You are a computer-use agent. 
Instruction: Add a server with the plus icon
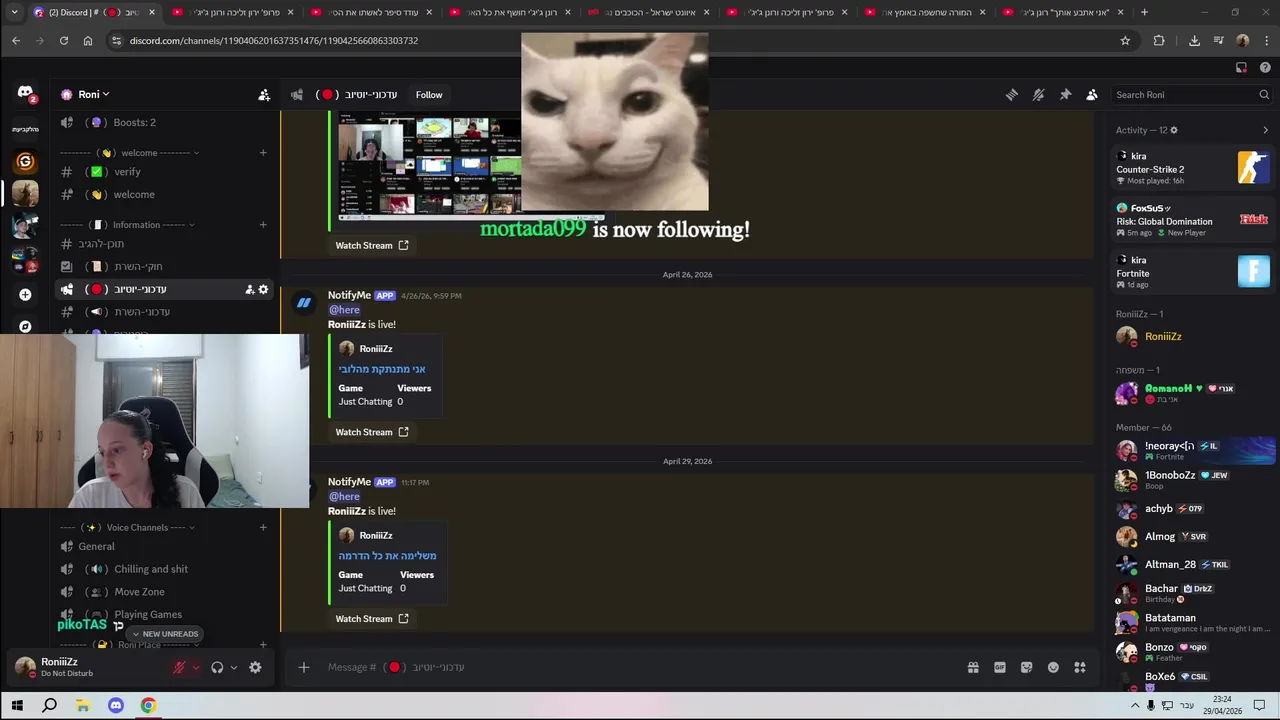[x=25, y=294]
